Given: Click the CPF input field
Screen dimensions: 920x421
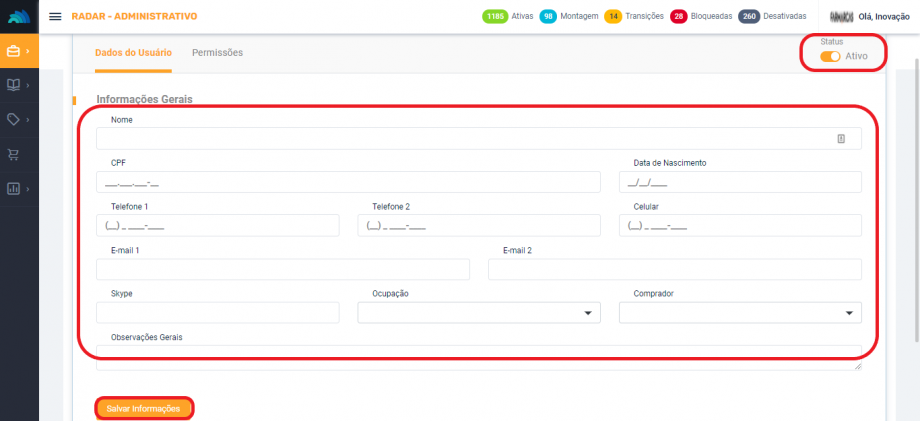Looking at the screenshot, I should (348, 182).
